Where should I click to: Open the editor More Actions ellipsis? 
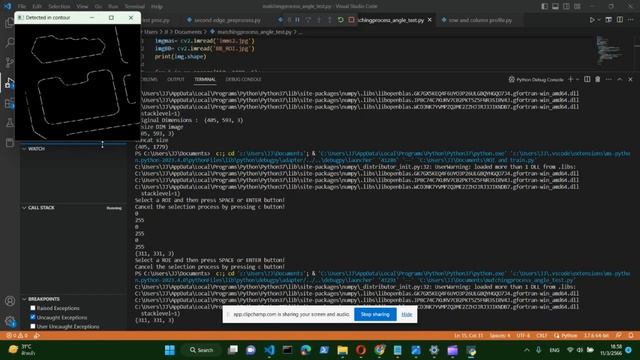(631, 20)
